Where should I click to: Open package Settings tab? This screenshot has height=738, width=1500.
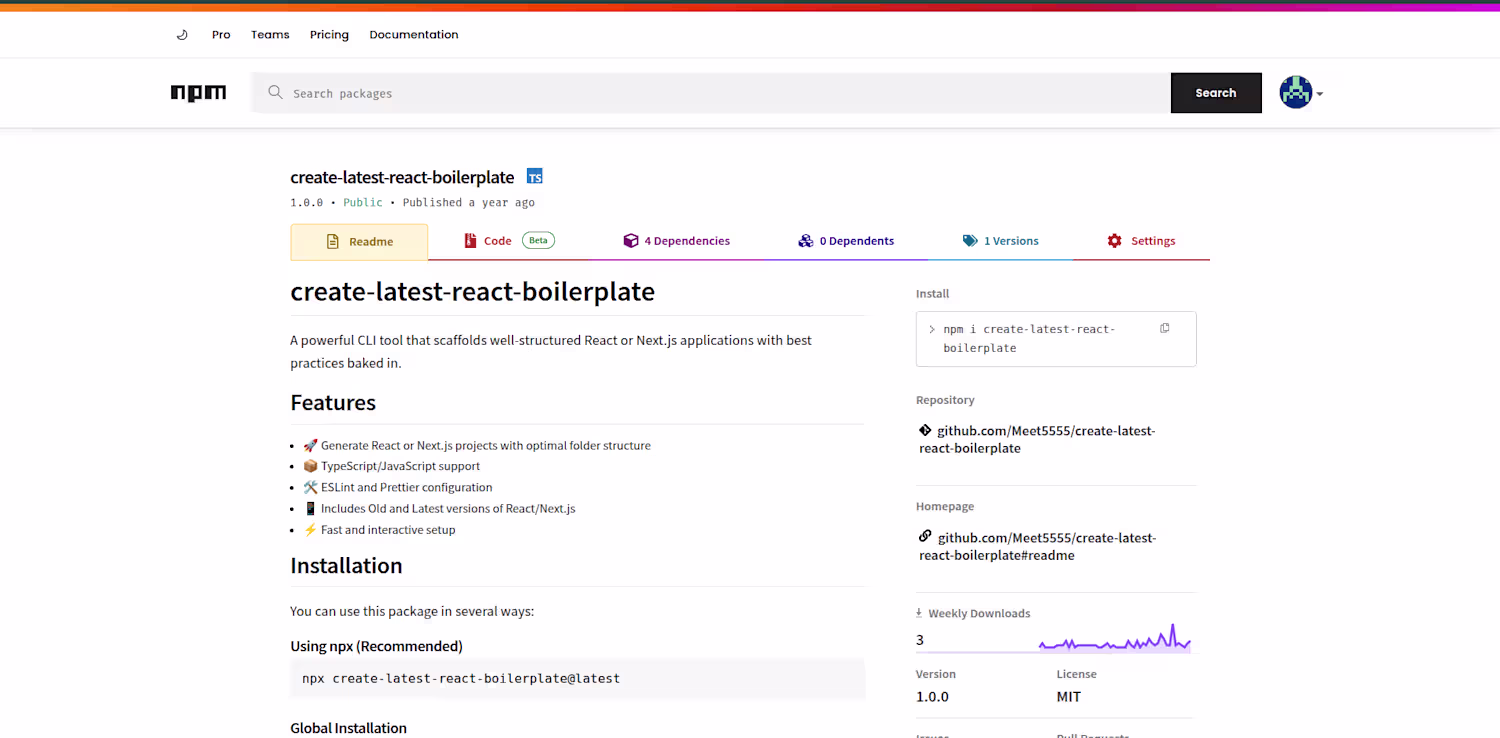[x=1141, y=241]
